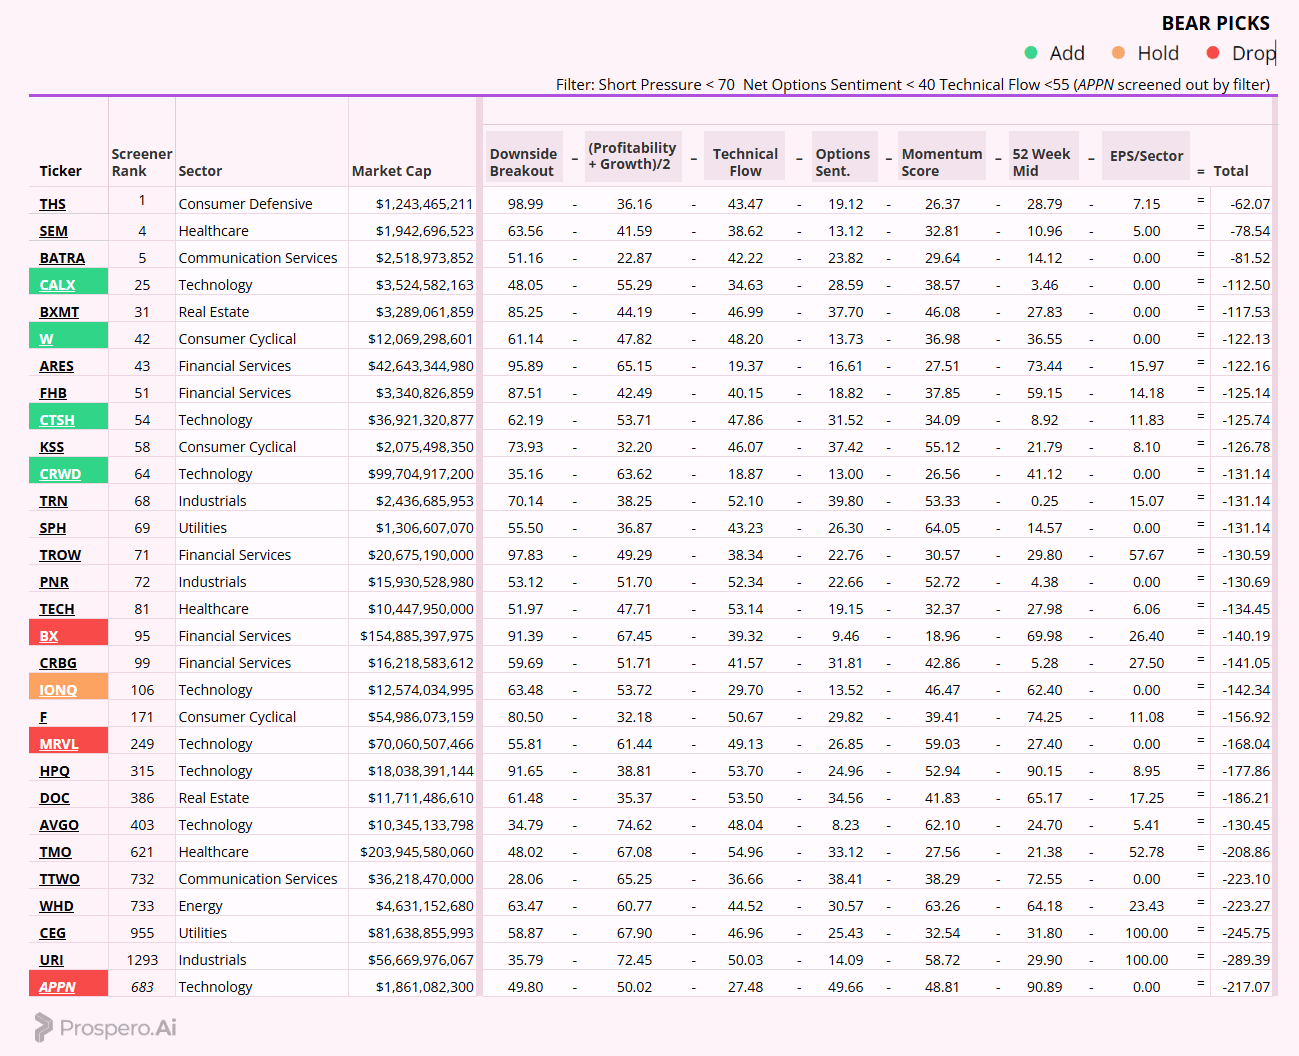The height and width of the screenshot is (1056, 1299).
Task: Open the THS ticker link
Action: tap(53, 204)
